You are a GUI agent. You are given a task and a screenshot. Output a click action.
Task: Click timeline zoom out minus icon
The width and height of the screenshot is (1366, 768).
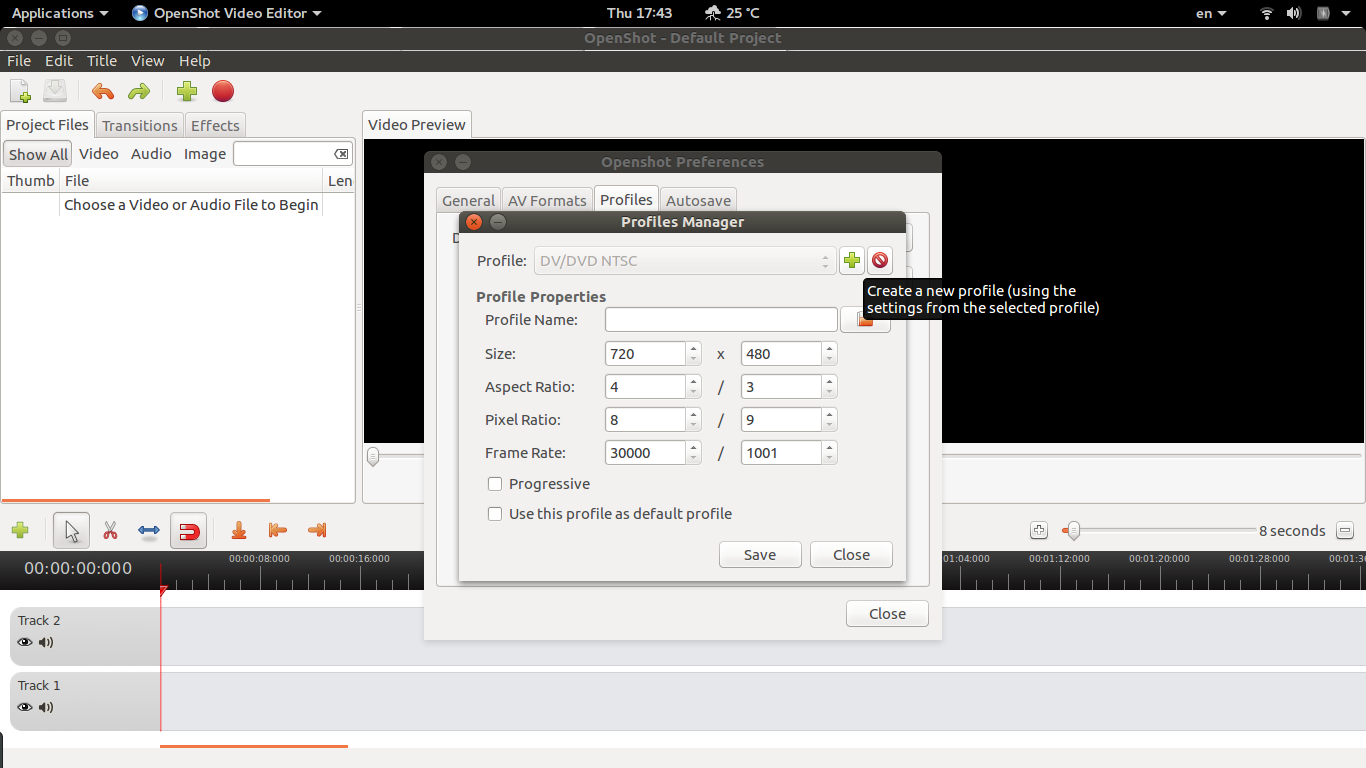(1345, 531)
